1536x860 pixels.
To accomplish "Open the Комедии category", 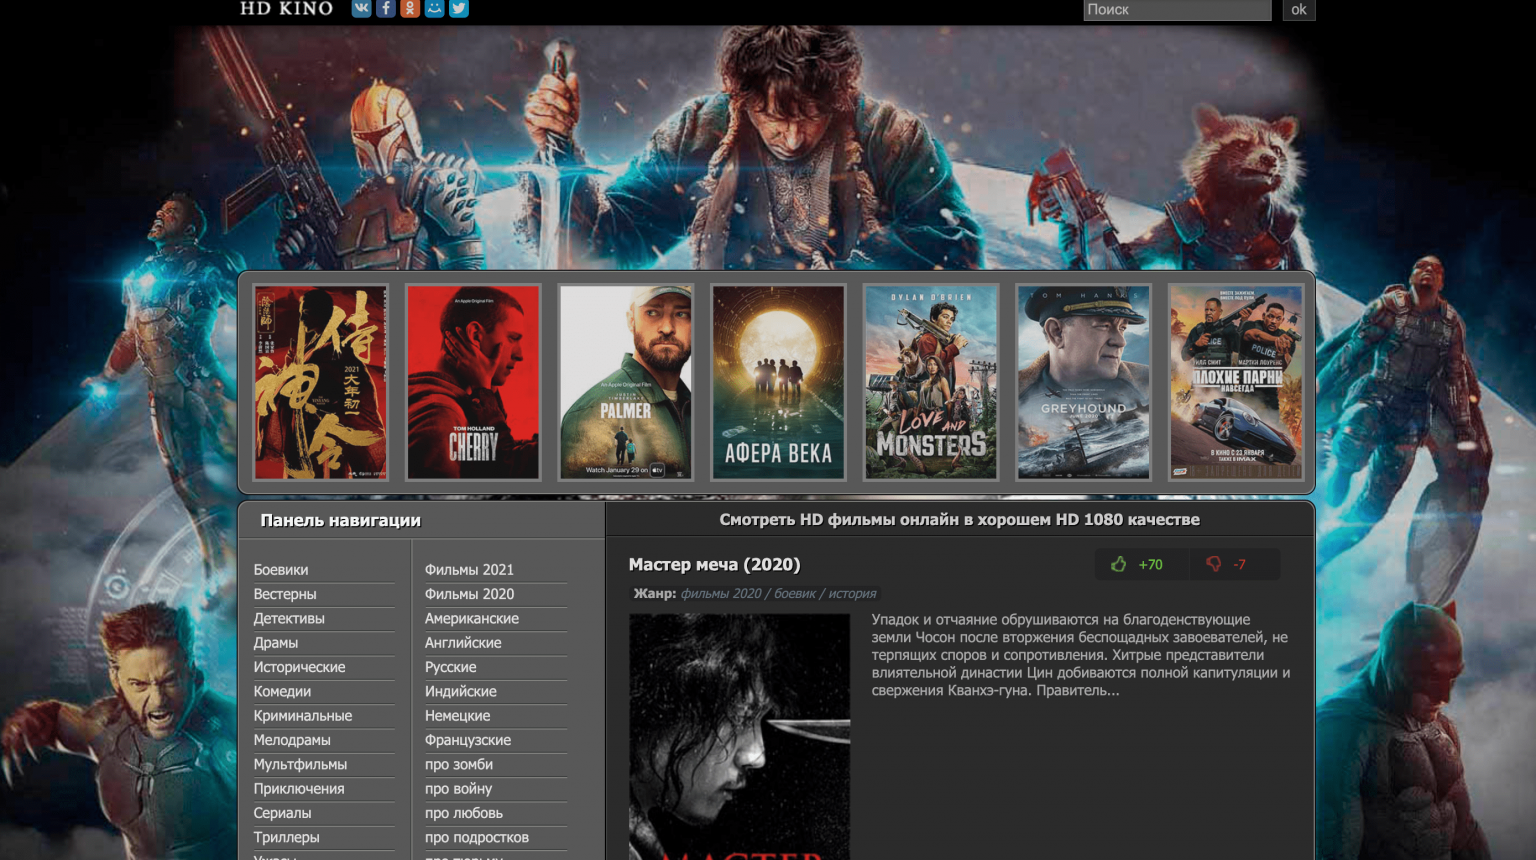I will click(x=282, y=691).
